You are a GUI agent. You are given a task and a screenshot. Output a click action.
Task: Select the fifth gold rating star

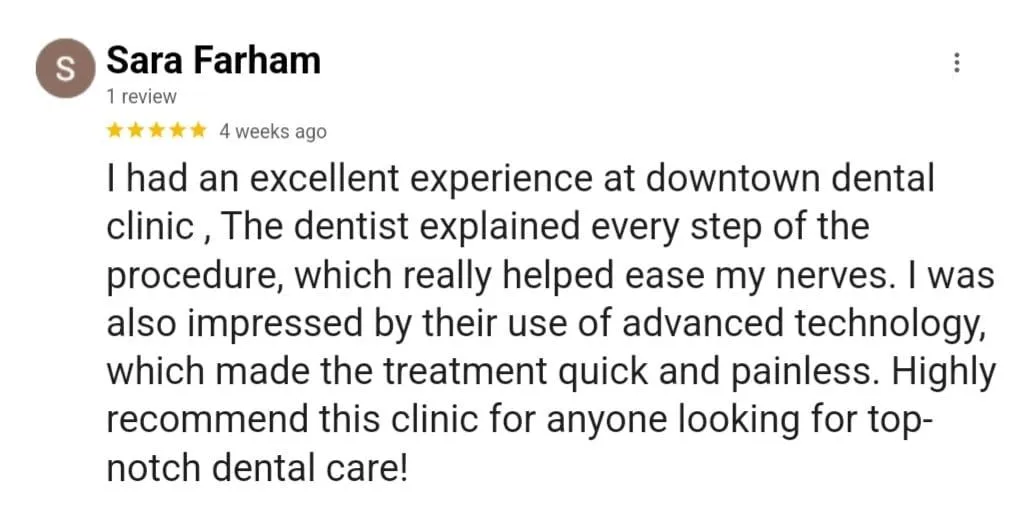click(x=198, y=131)
